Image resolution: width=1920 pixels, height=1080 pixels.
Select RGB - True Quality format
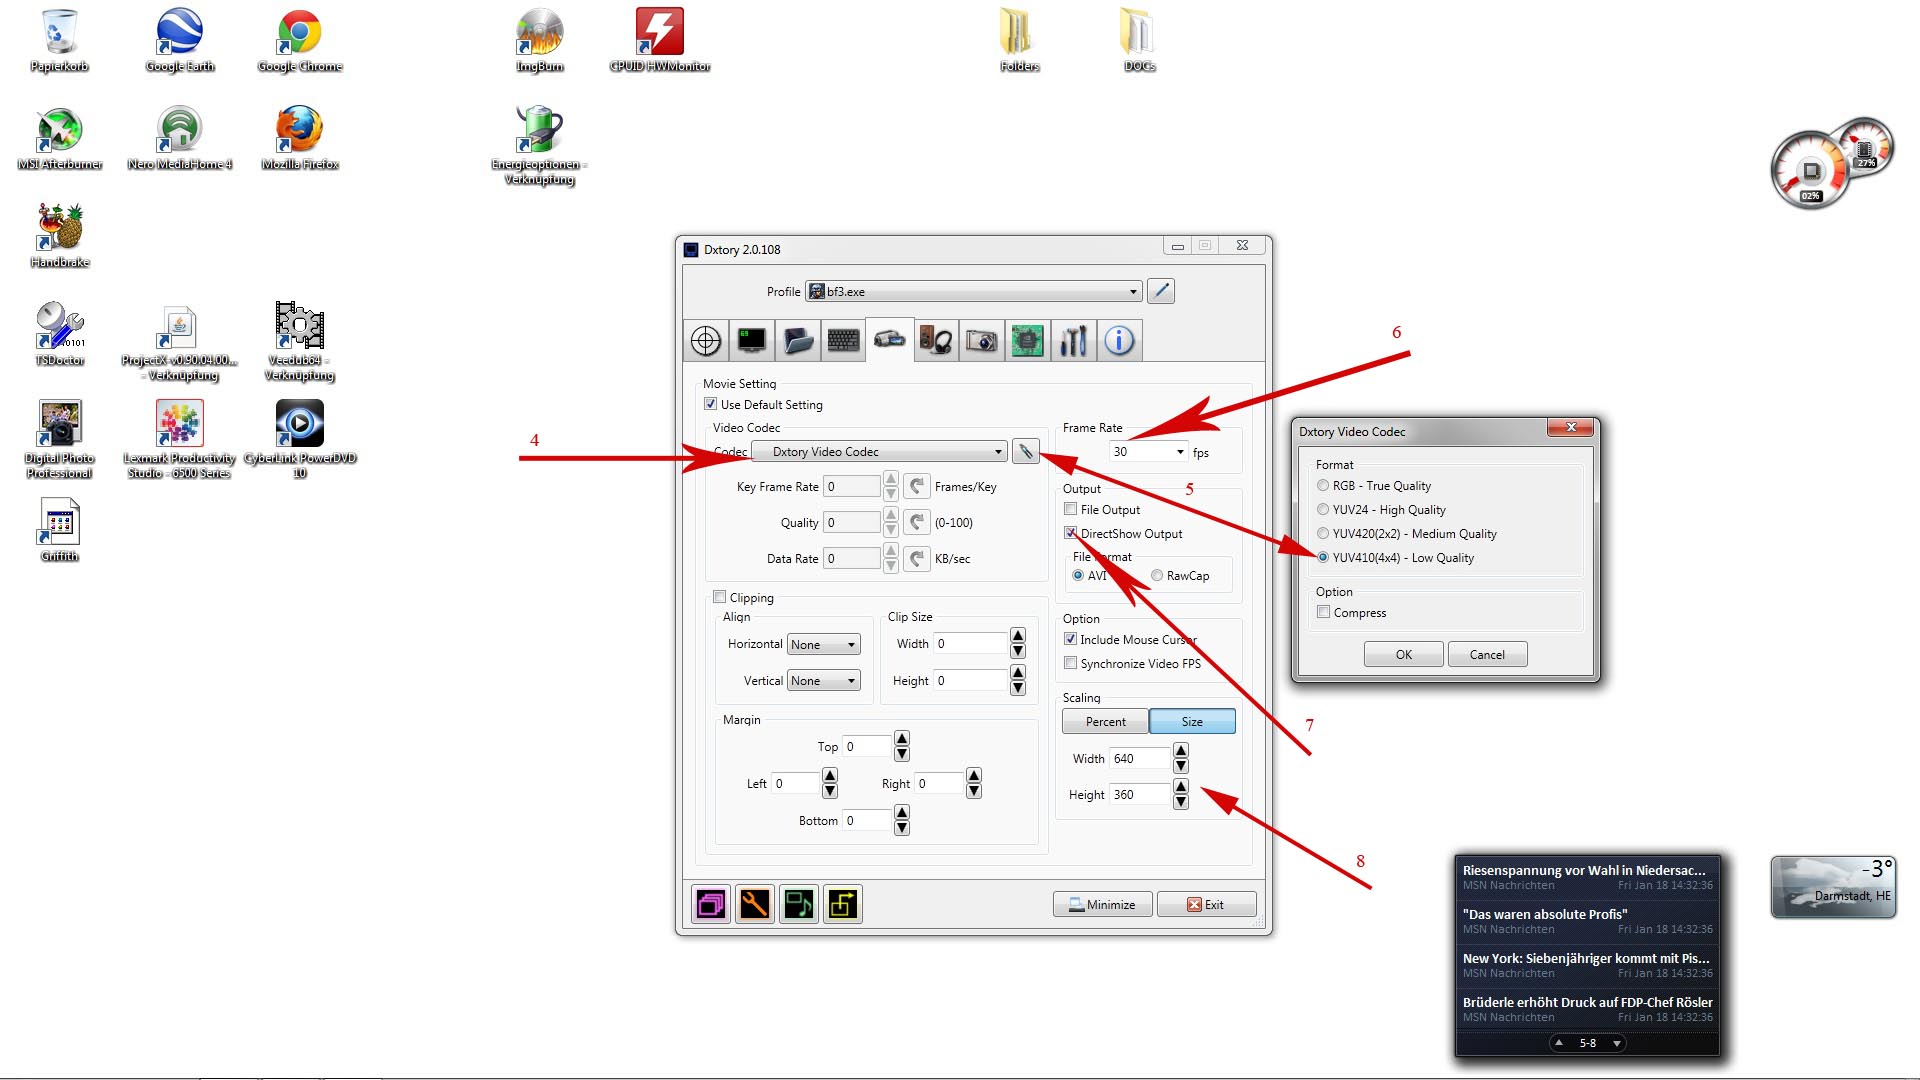1323,485
